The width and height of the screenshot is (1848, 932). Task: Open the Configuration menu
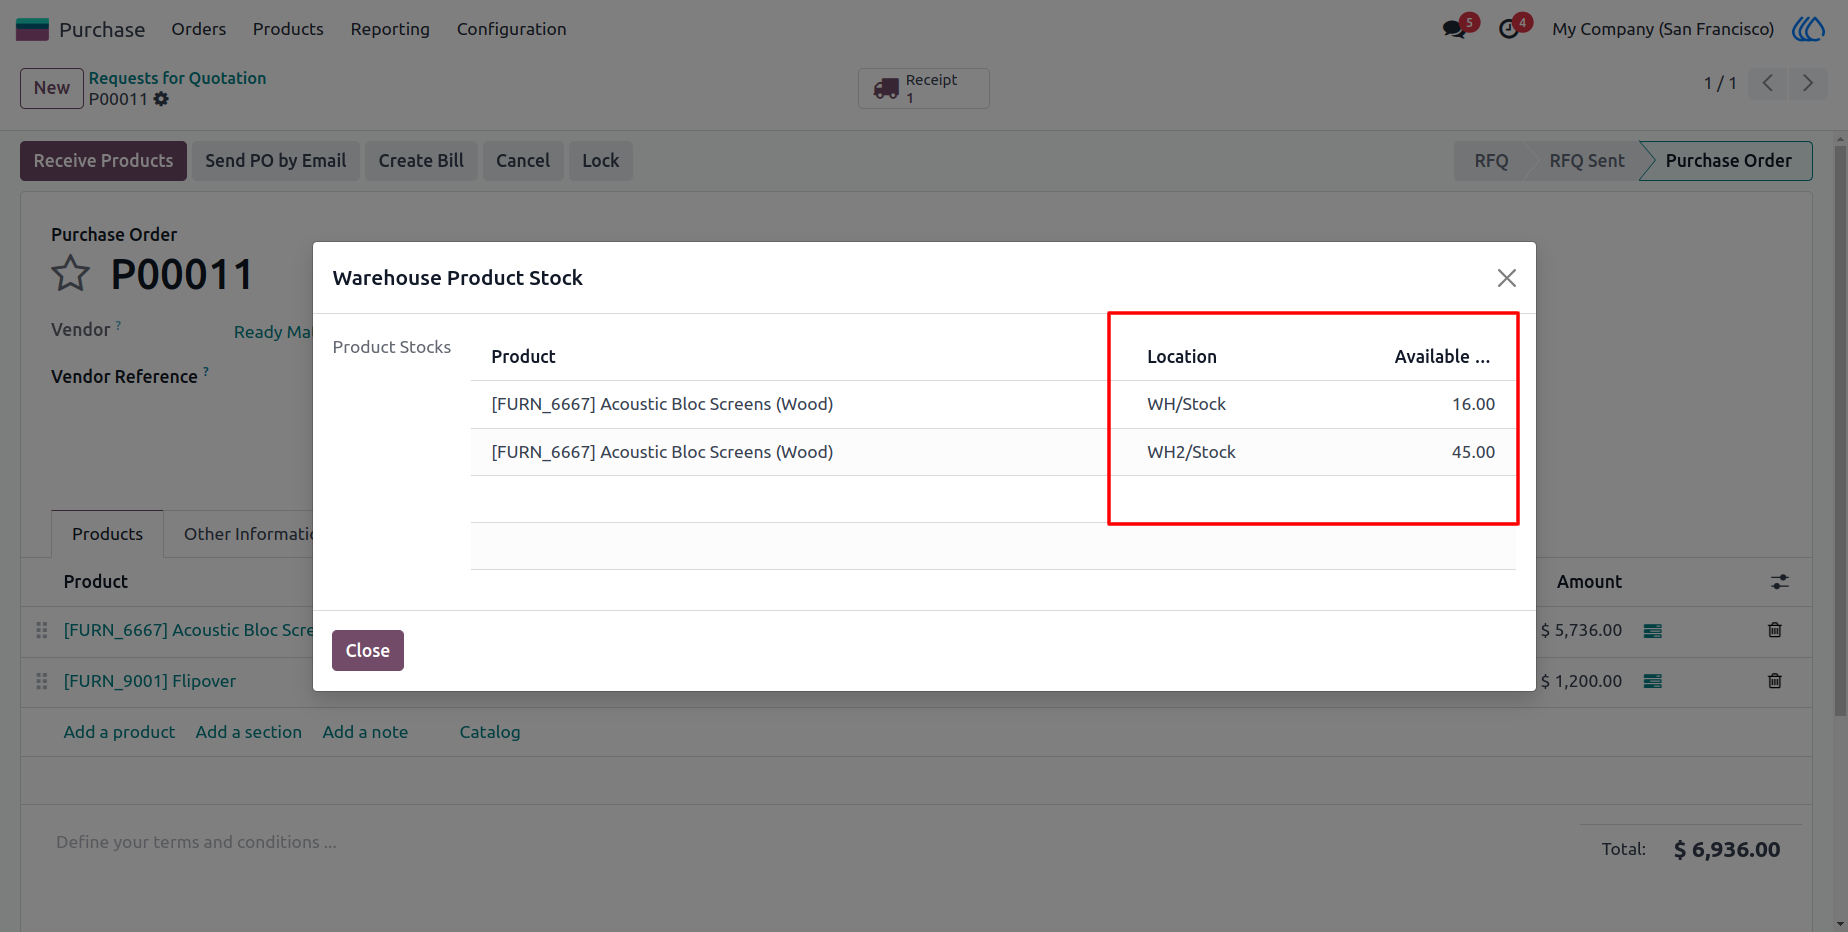(x=512, y=29)
